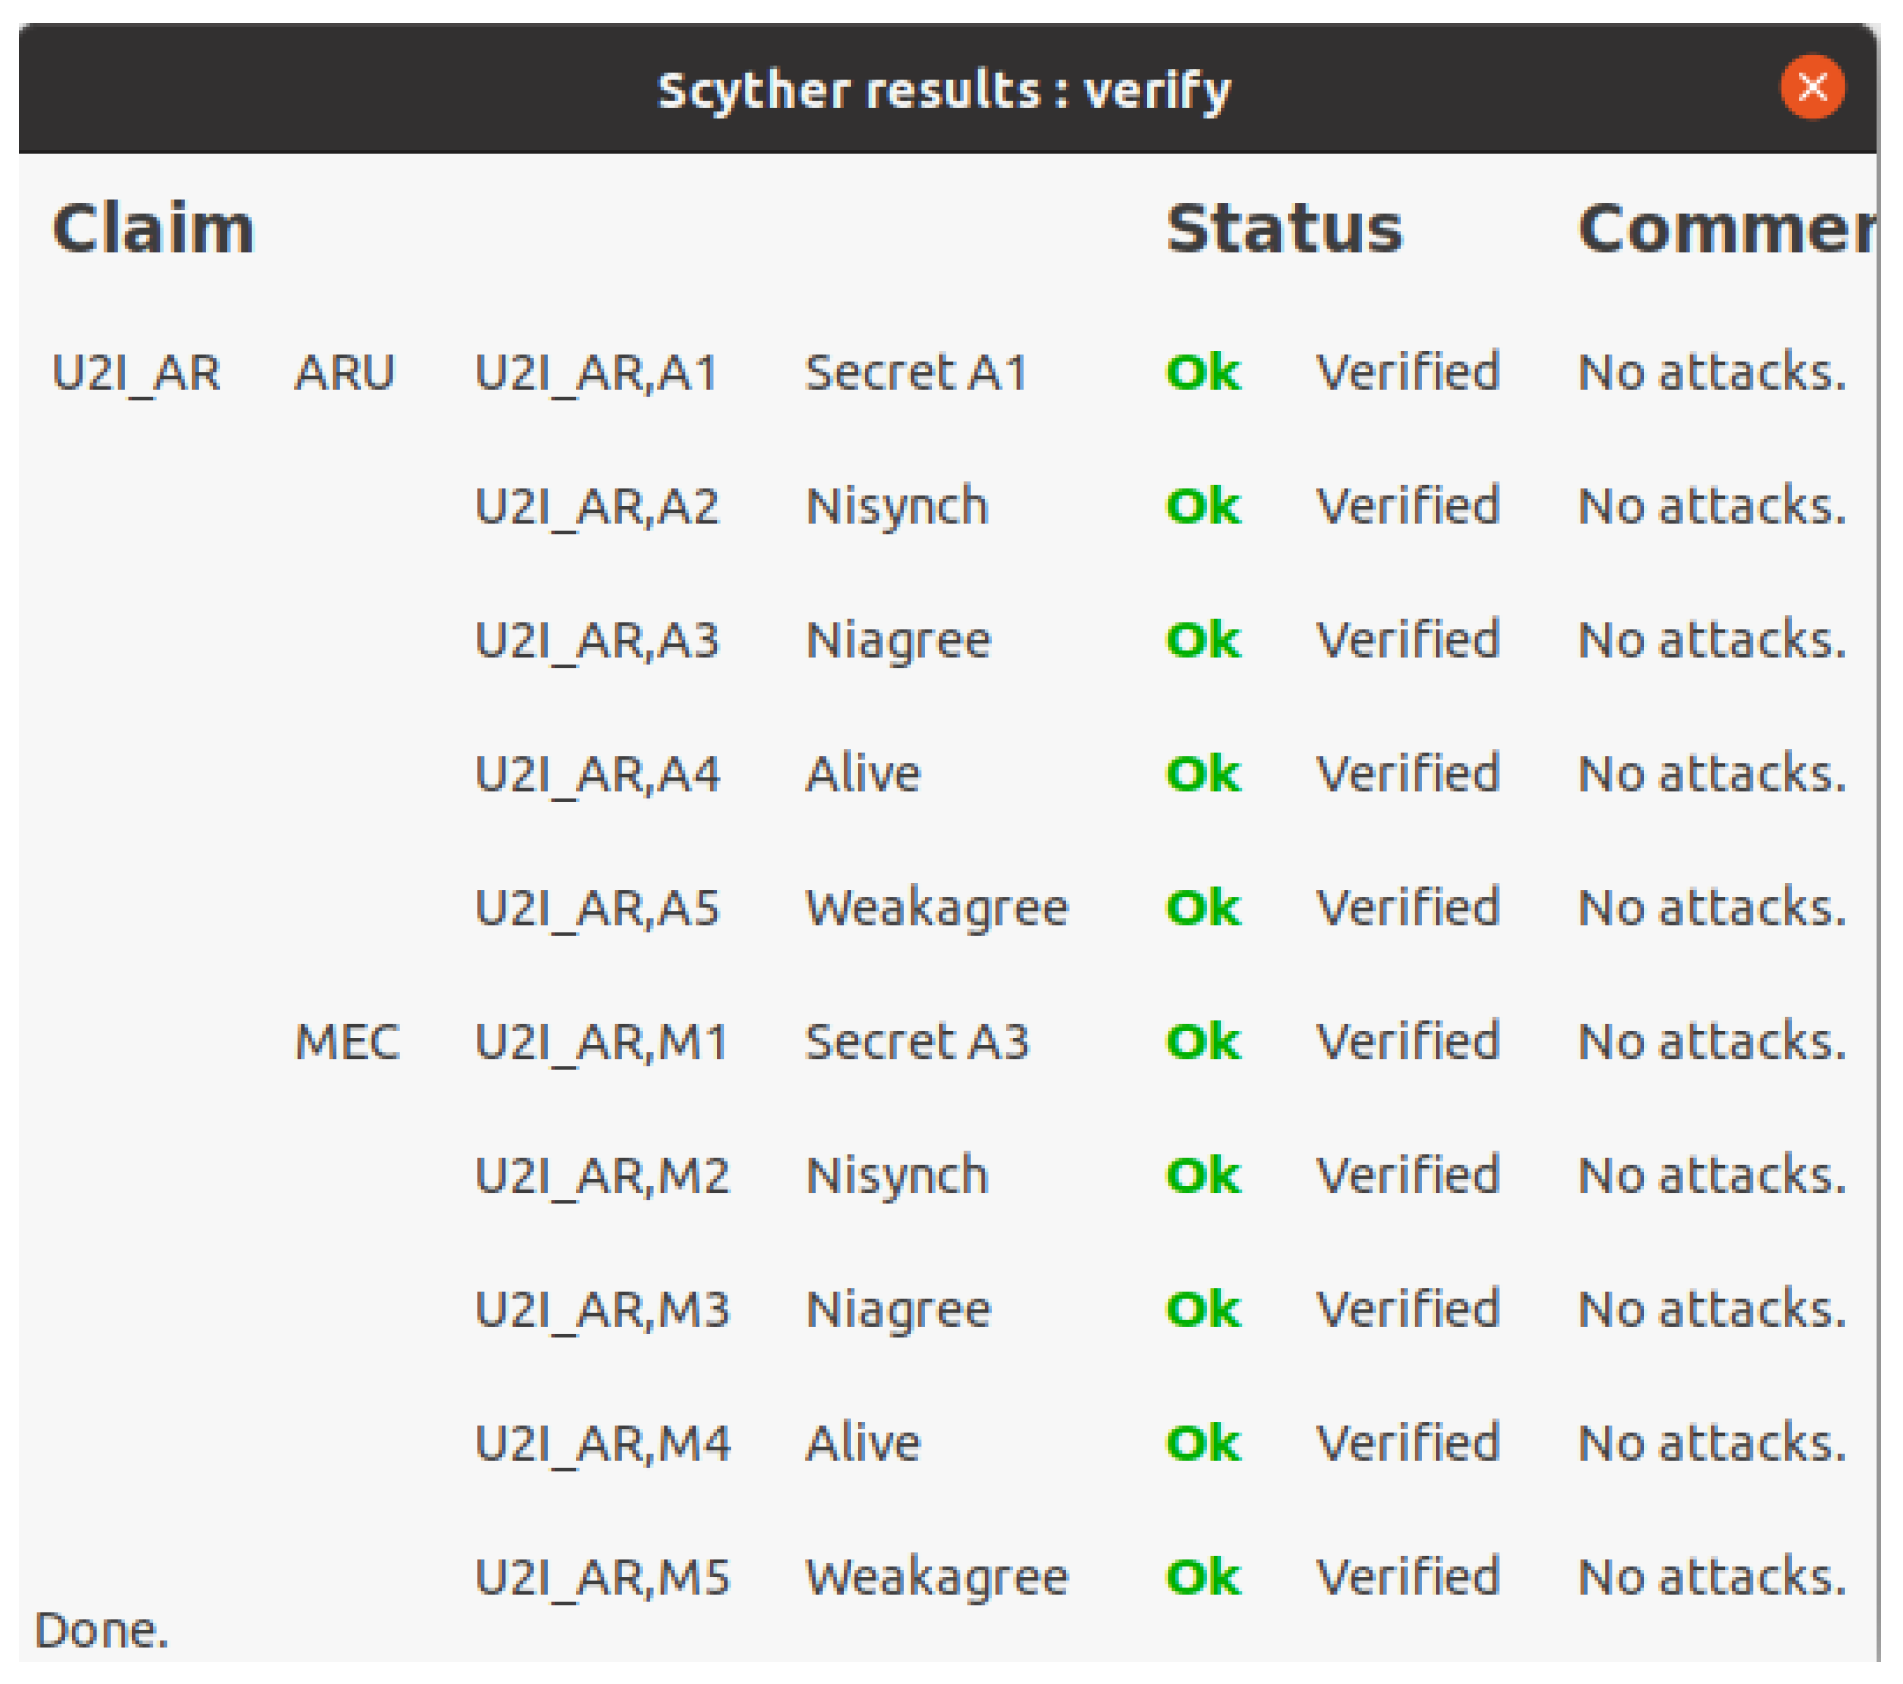Click the Status column header
The height and width of the screenshot is (1684, 1903).
pos(1284,229)
